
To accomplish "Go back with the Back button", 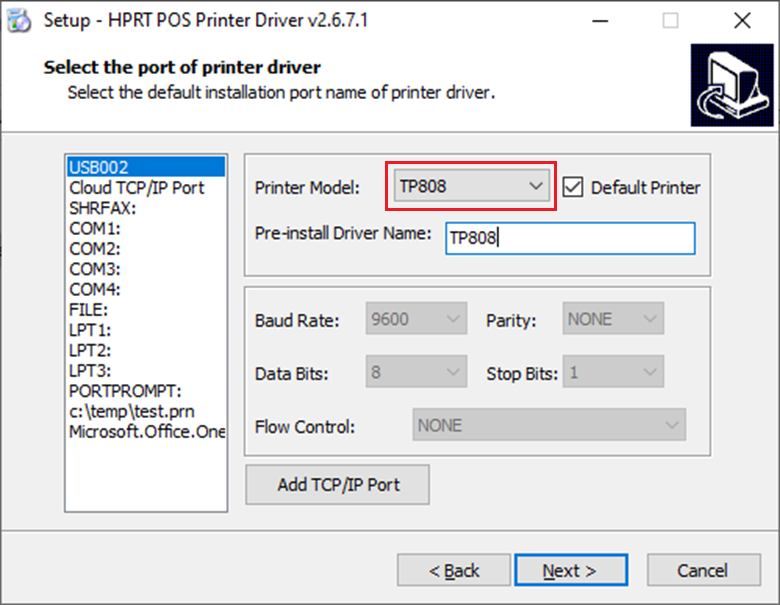I will 454,570.
